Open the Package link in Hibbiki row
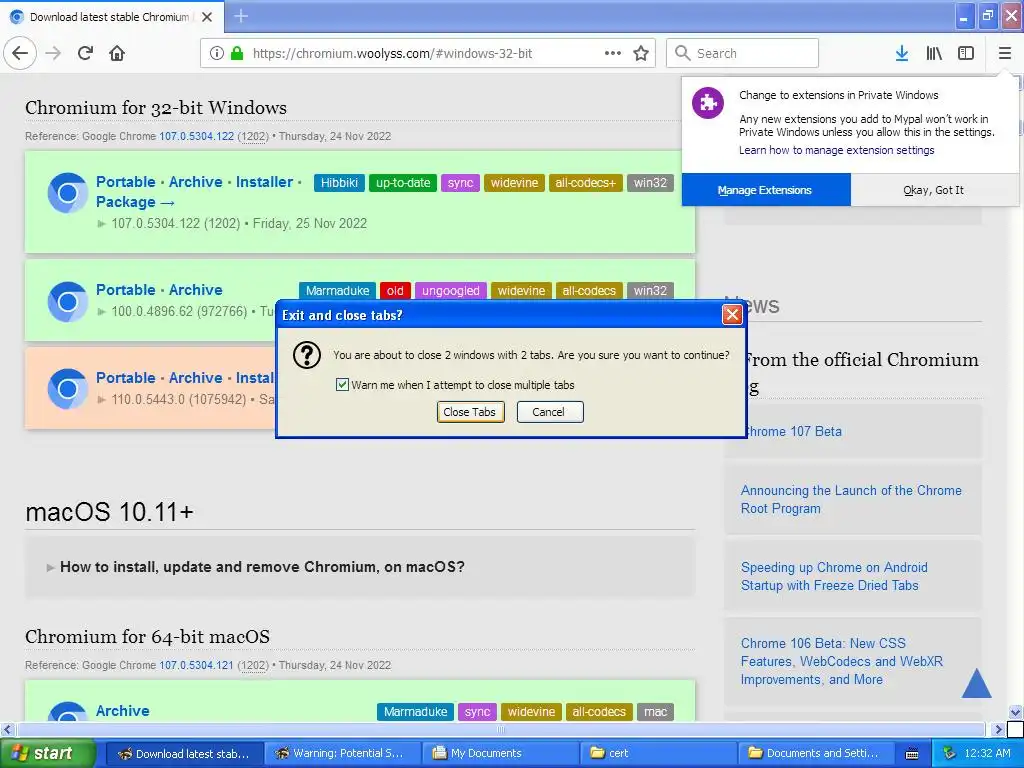 135,202
